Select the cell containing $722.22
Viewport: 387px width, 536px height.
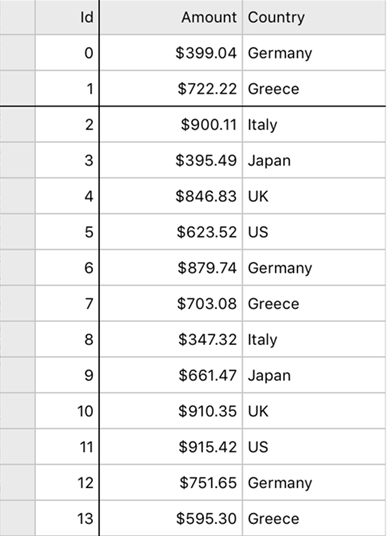pos(171,89)
